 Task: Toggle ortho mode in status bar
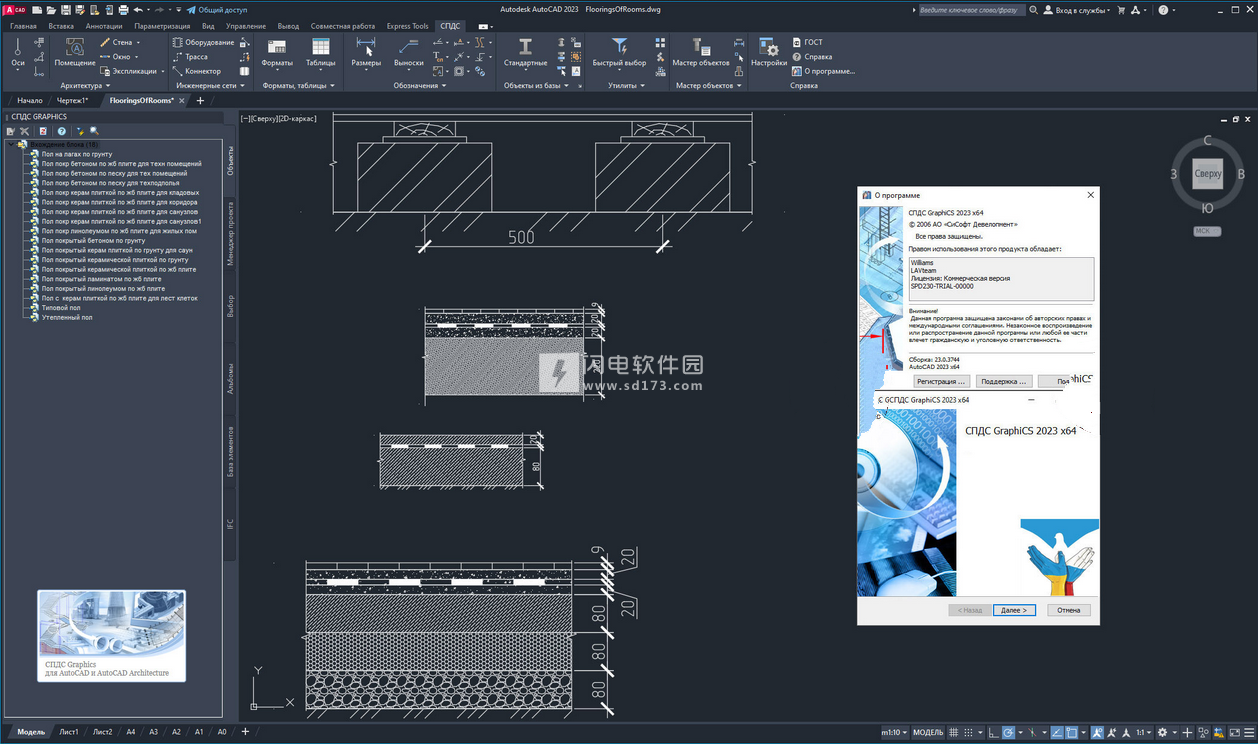point(992,732)
